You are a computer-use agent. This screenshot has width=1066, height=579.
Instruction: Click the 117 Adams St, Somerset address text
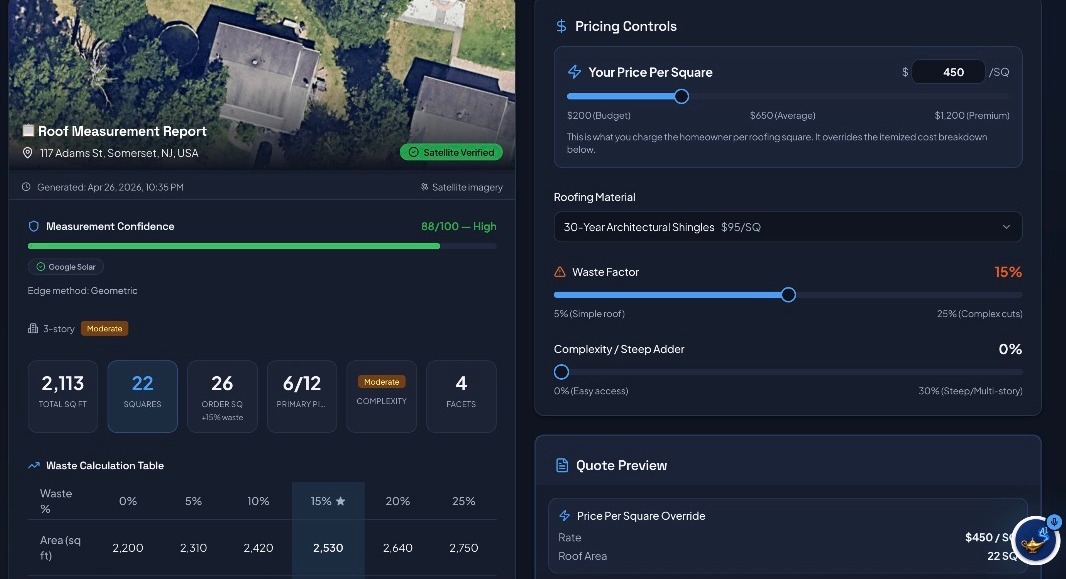pyautogui.click(x=119, y=153)
